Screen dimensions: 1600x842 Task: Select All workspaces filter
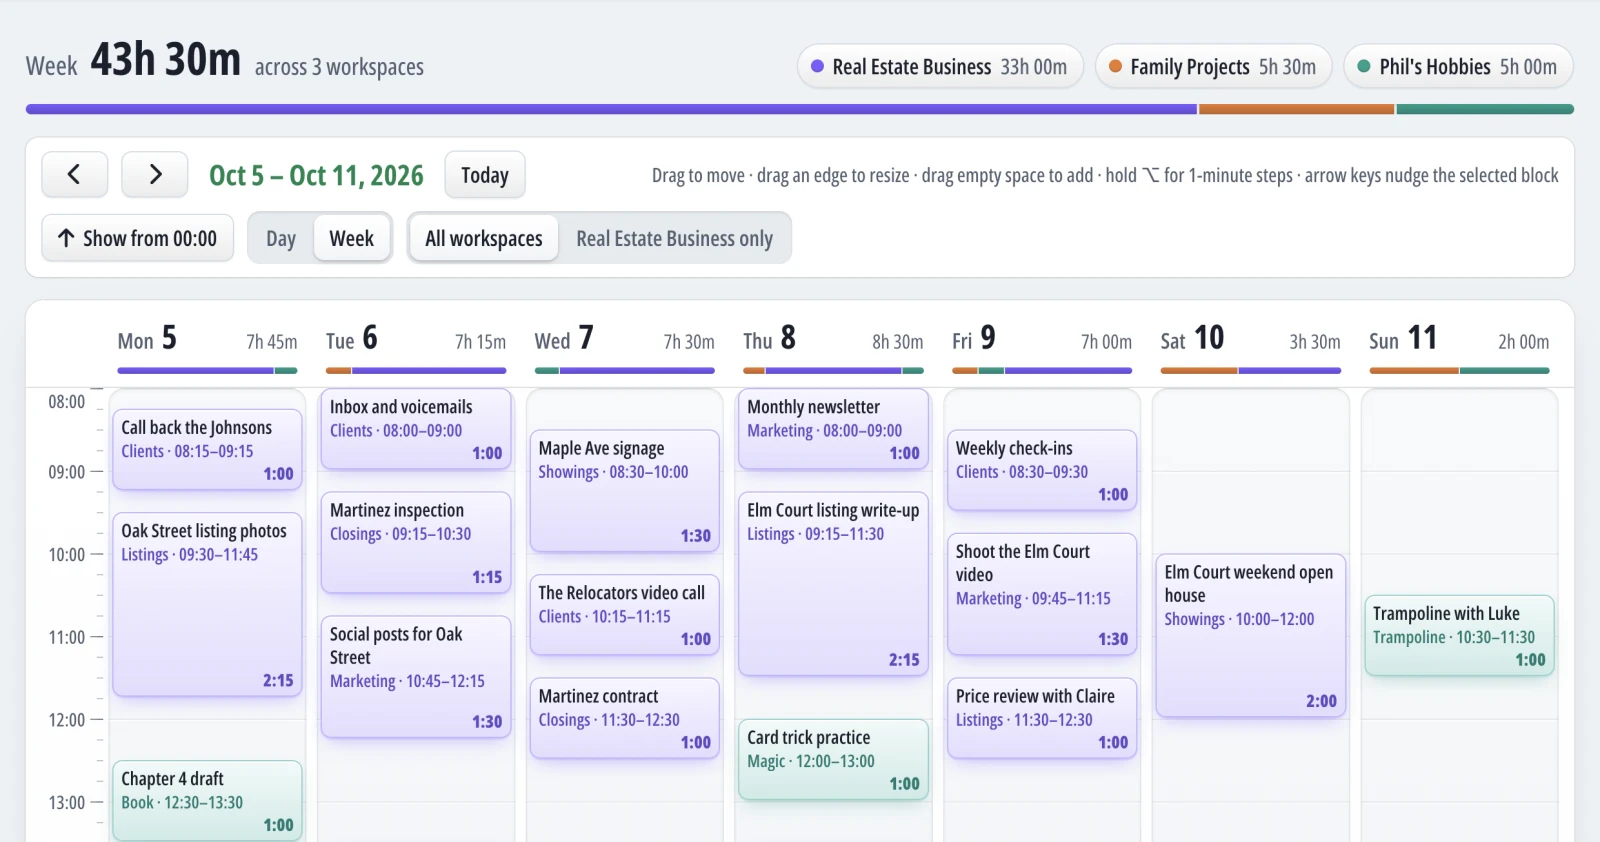(x=484, y=239)
